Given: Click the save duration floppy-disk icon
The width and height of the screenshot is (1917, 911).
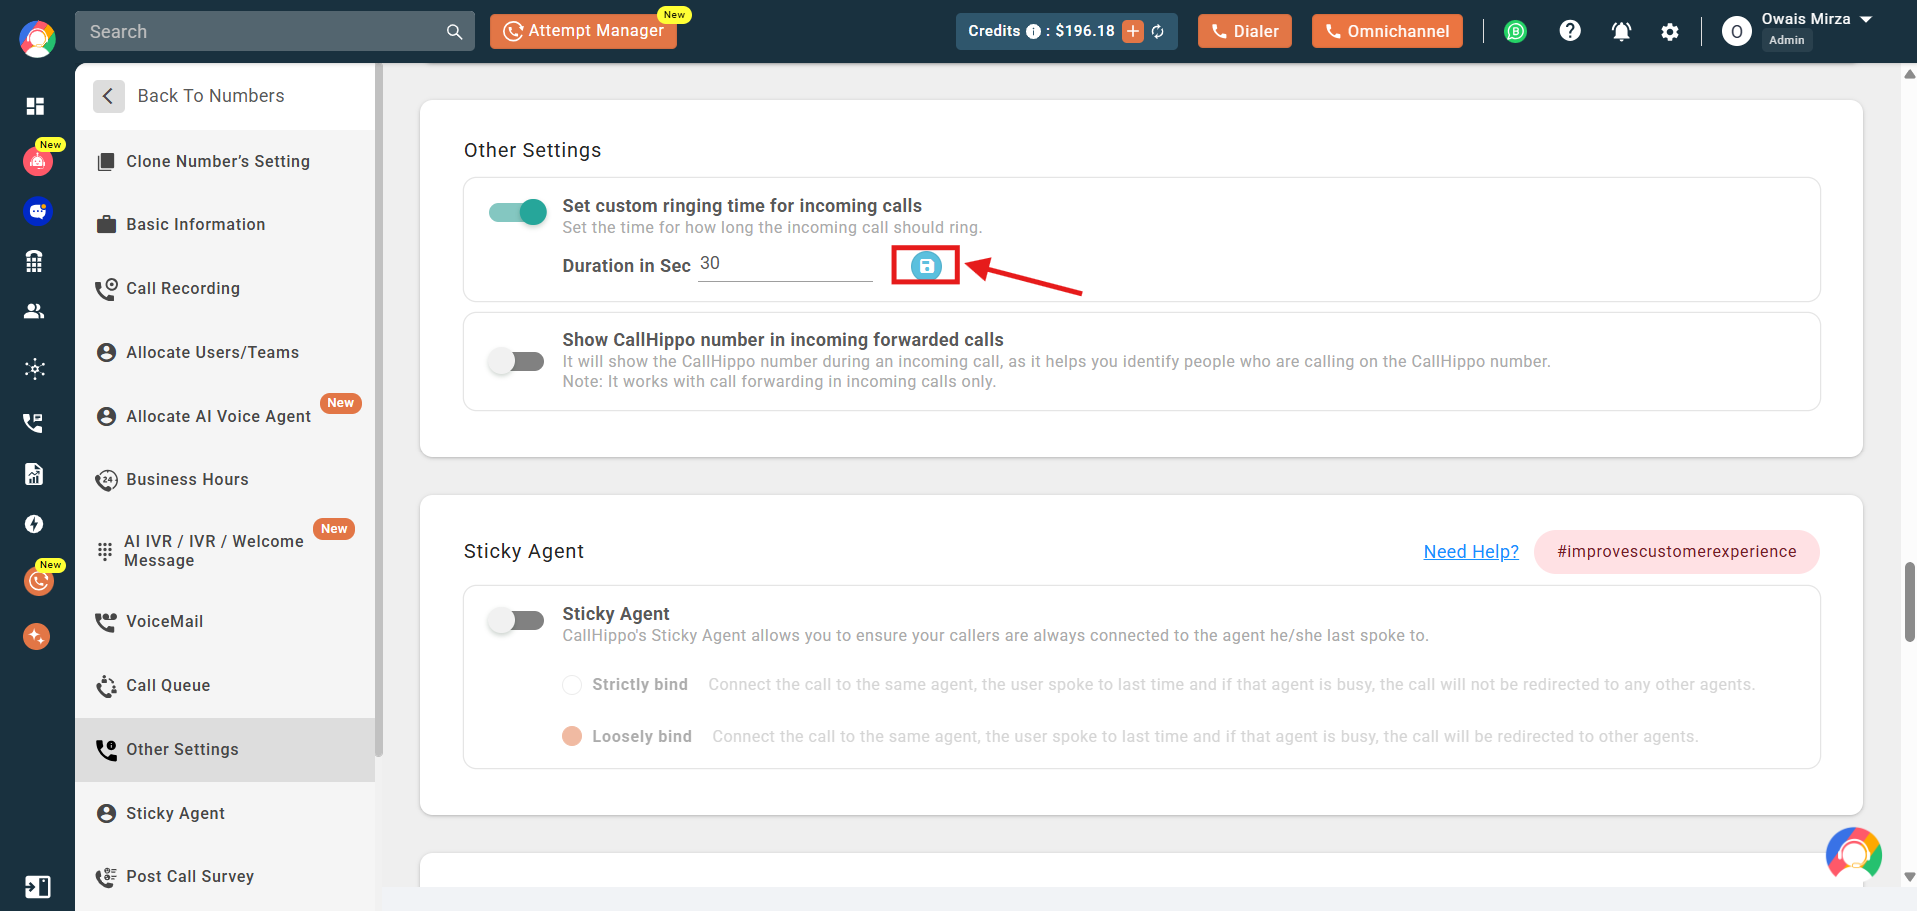Looking at the screenshot, I should [x=926, y=266].
